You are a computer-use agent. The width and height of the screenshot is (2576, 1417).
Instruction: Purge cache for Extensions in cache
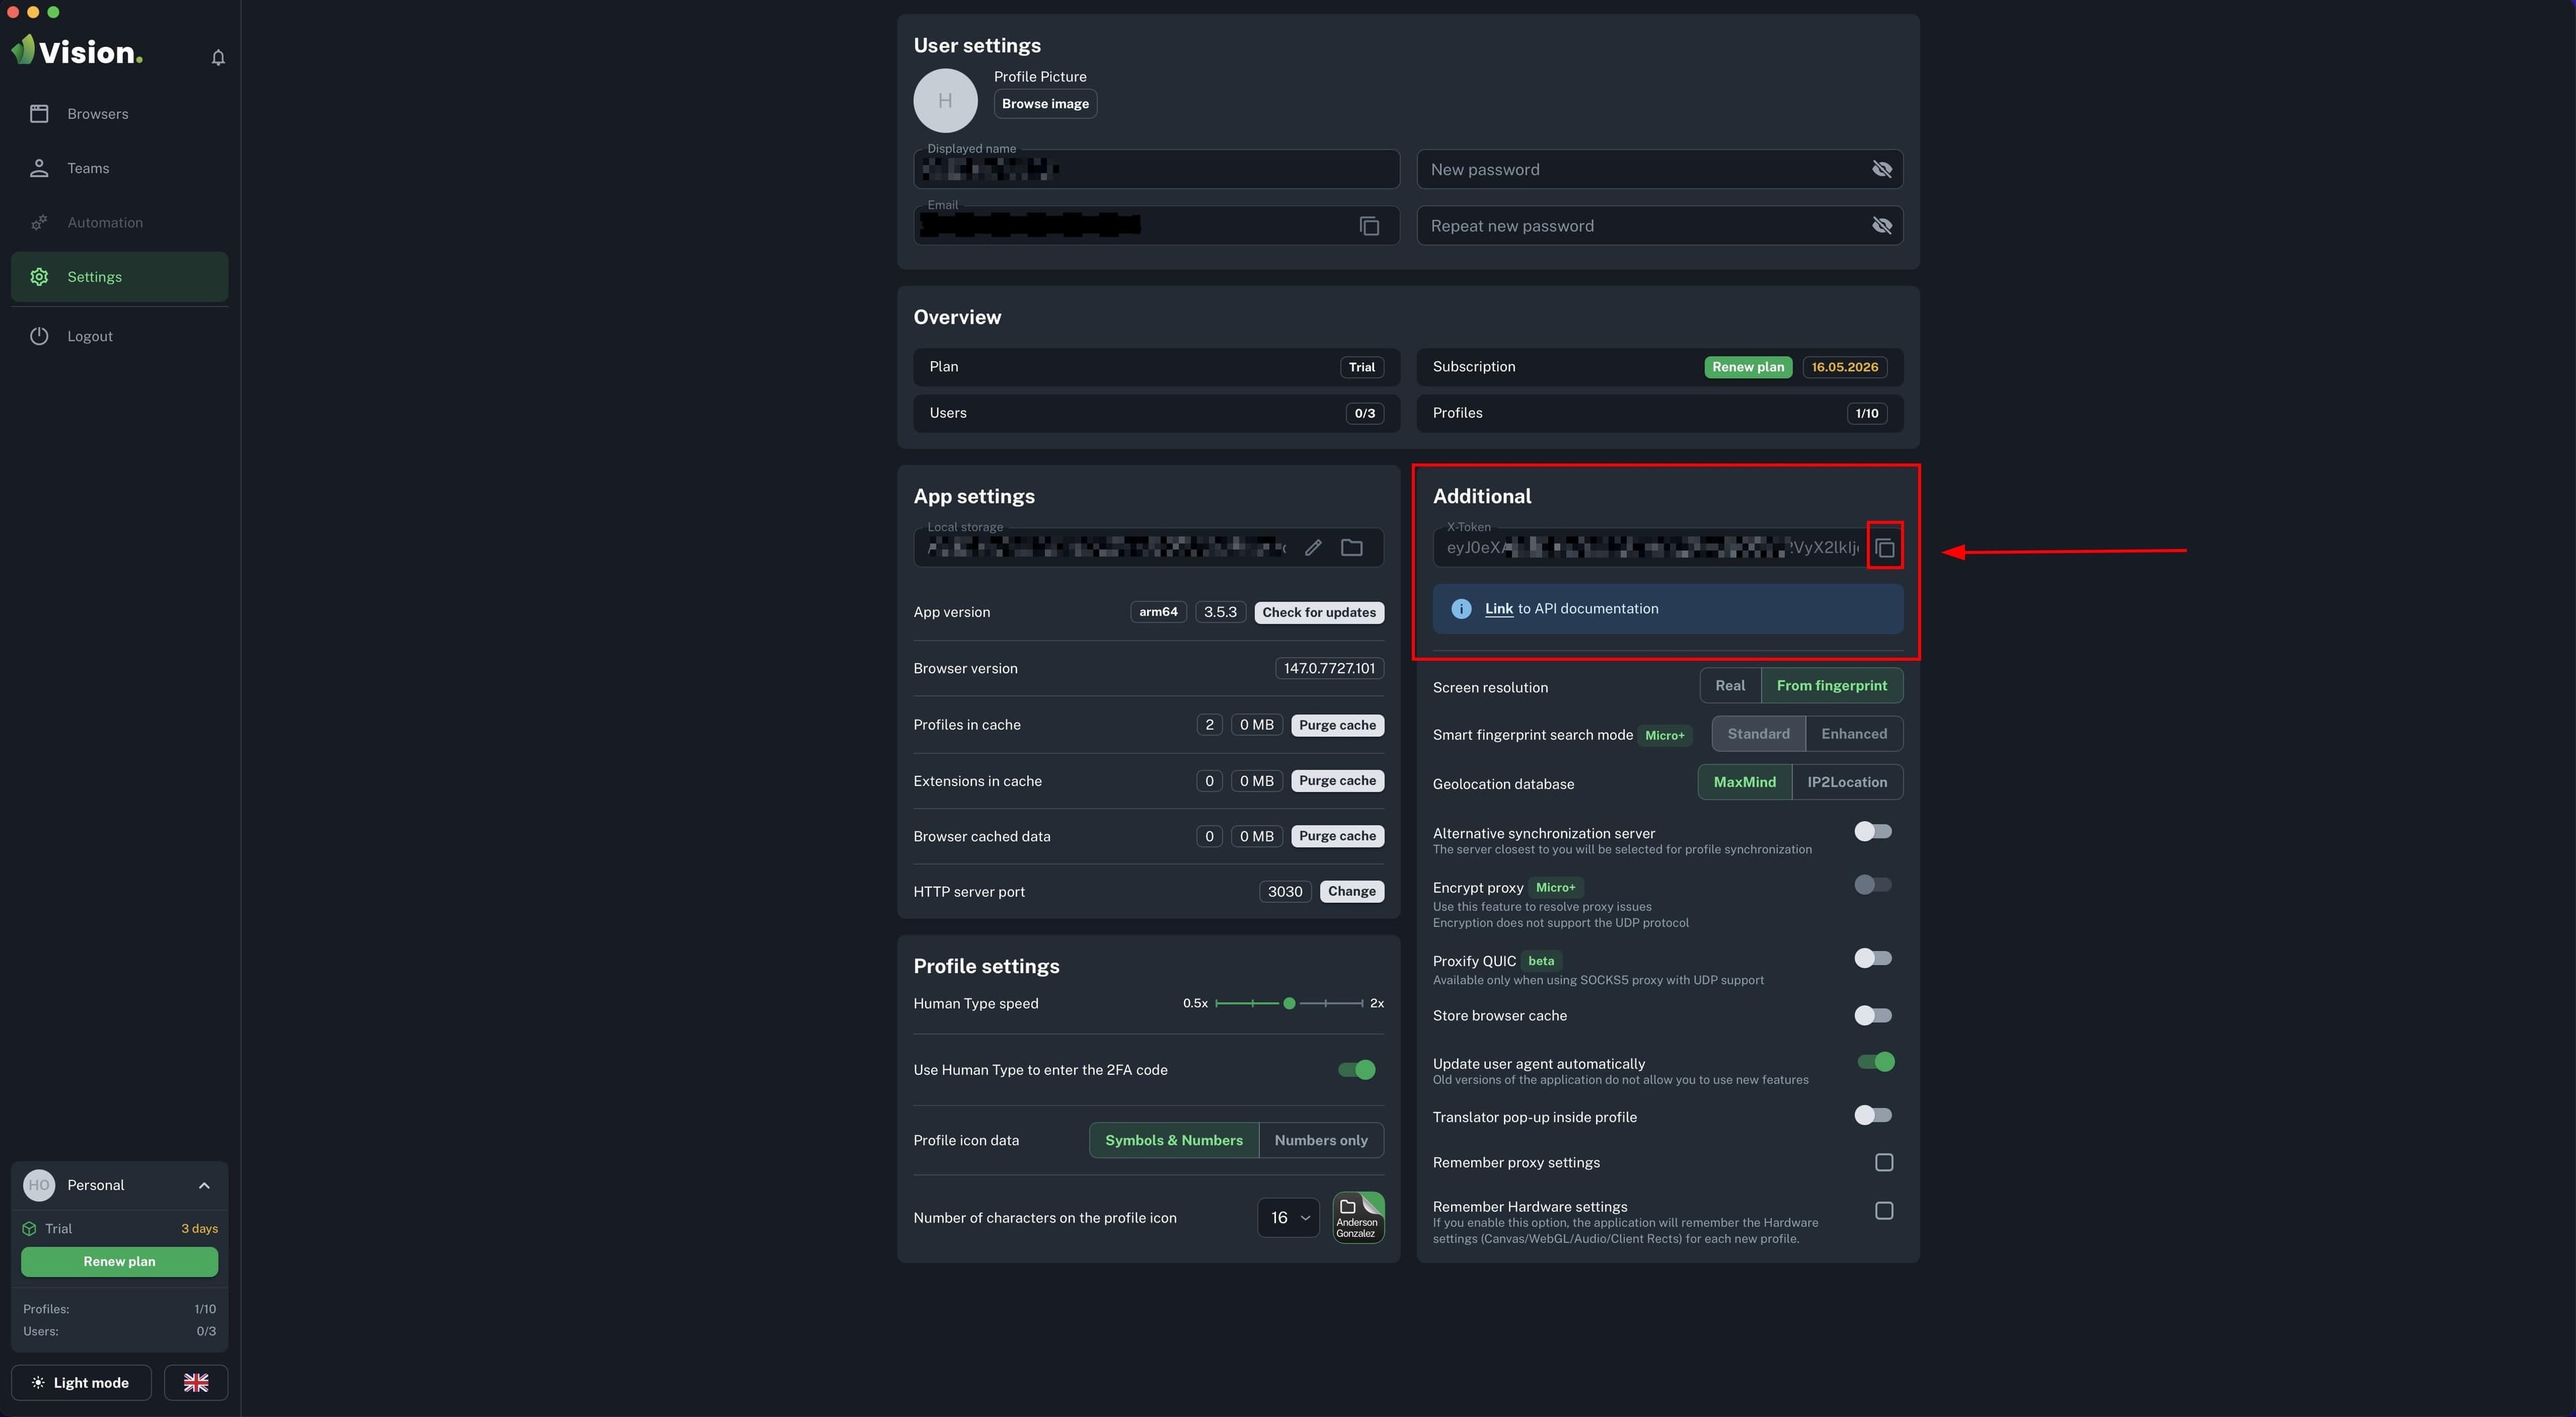pos(1337,781)
